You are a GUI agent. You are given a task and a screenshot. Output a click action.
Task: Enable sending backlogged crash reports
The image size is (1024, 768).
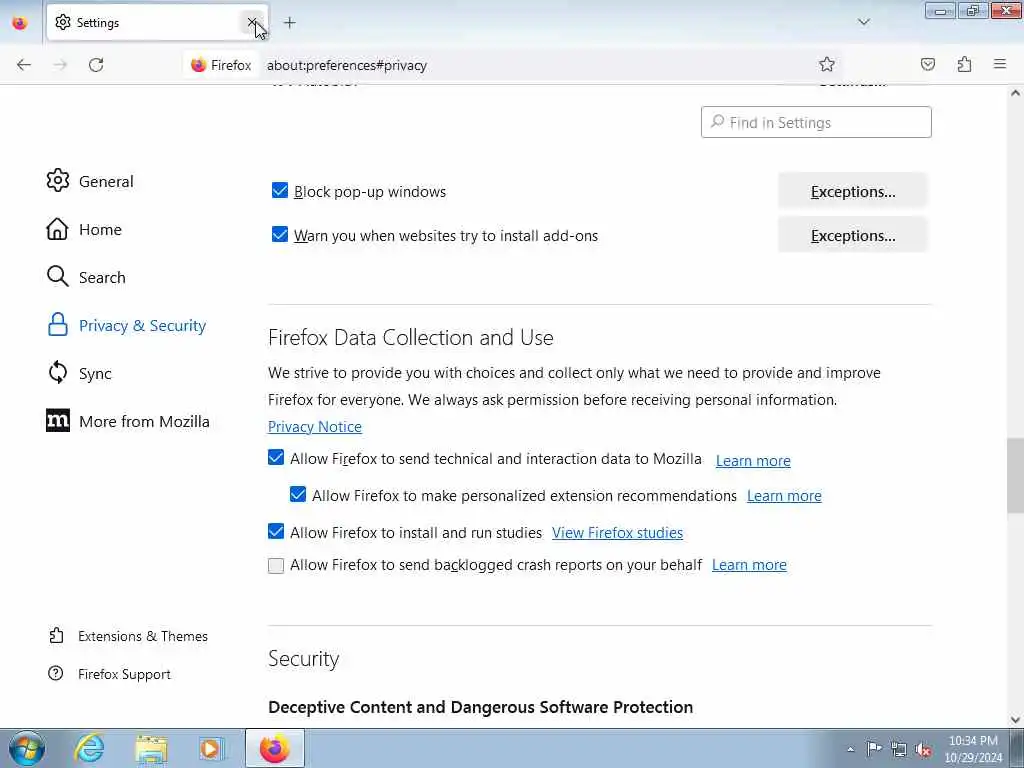pos(276,566)
